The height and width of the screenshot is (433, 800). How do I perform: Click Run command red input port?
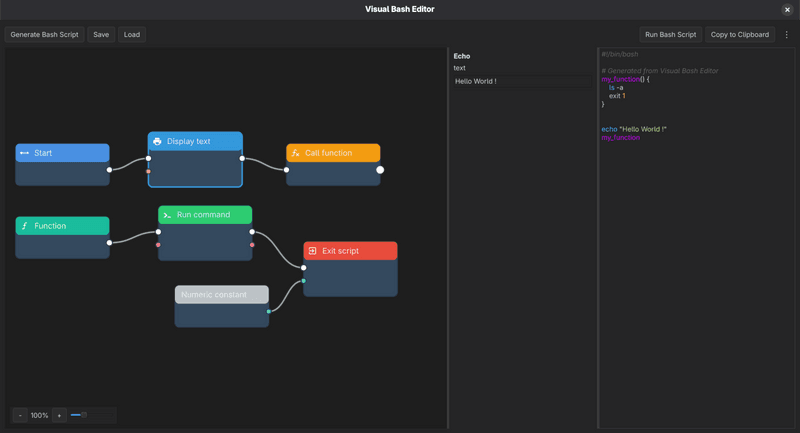click(159, 245)
